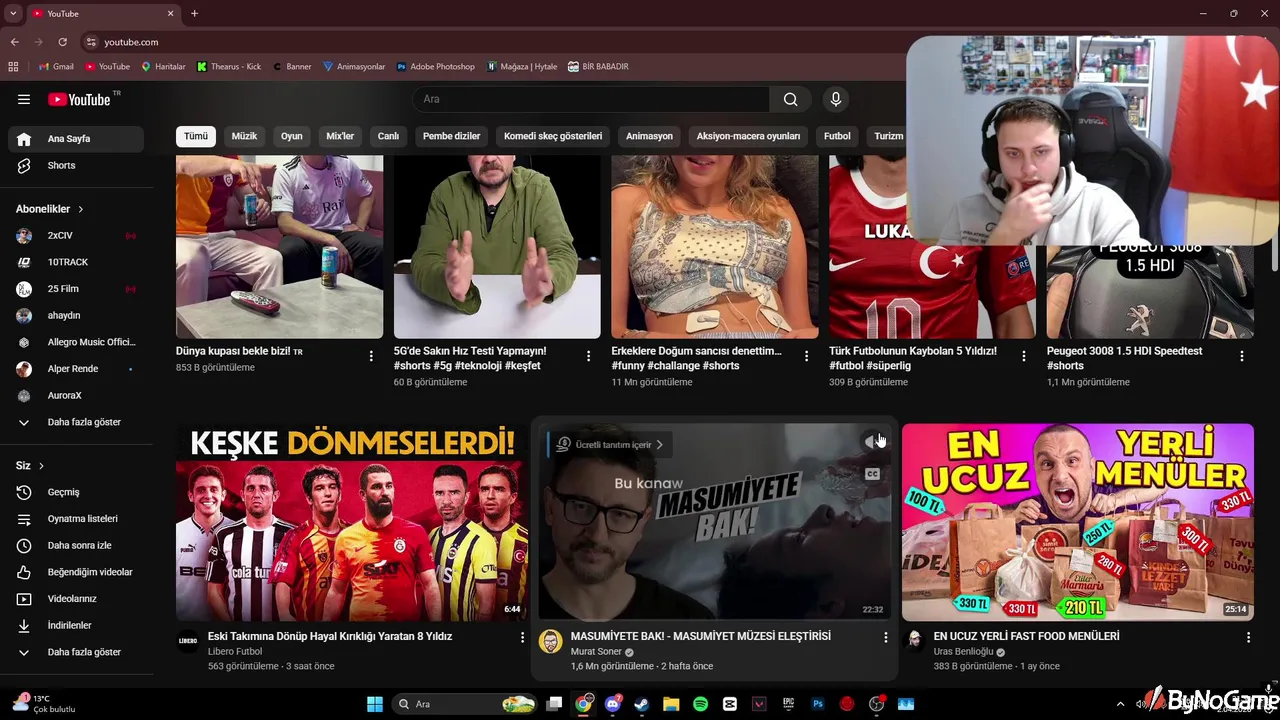The height and width of the screenshot is (720, 1280).
Task: Expand Ücretli tanıtım içerir notice
Action: tap(612, 444)
